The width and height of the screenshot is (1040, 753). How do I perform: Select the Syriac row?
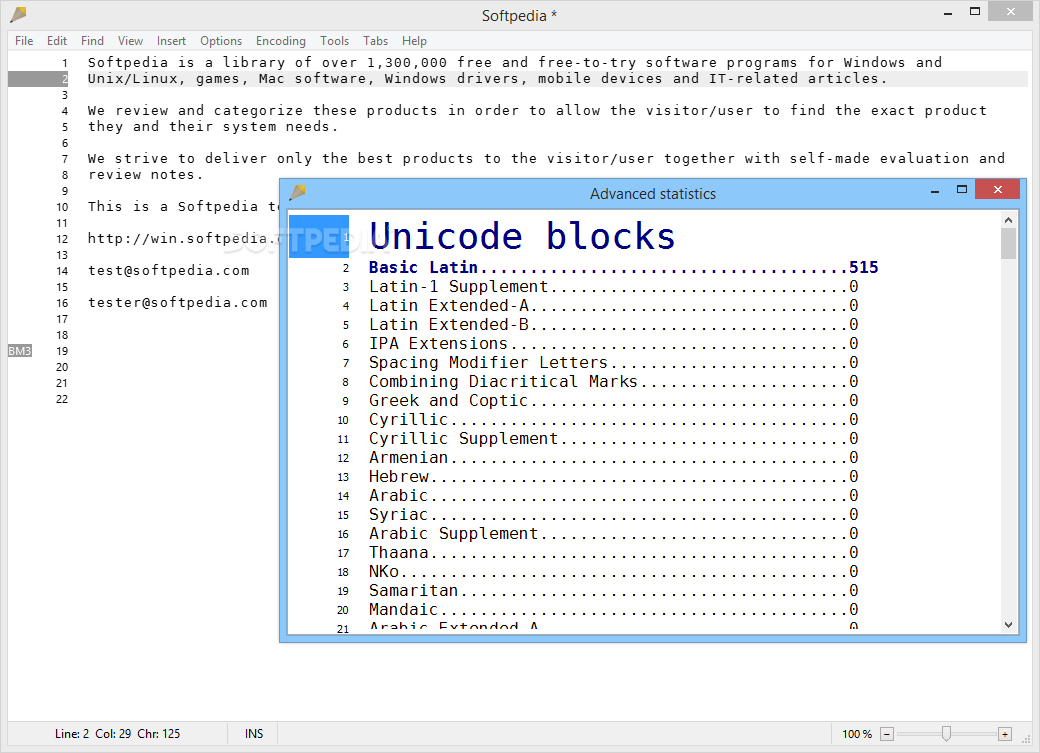tap(614, 515)
